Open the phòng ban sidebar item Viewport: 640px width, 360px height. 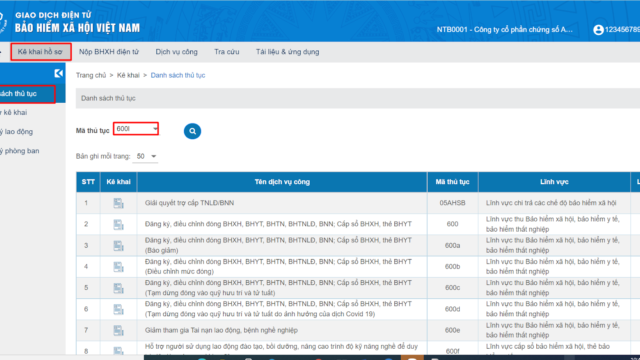click(x=20, y=151)
